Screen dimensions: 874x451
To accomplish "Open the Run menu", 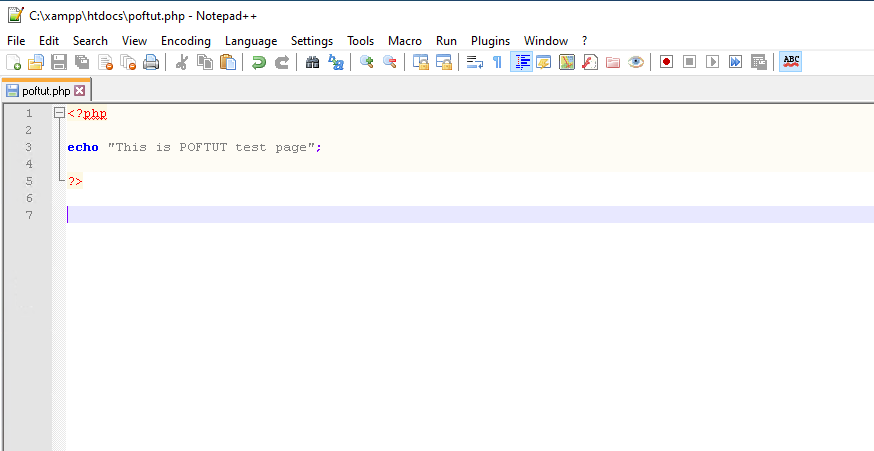I will click(x=446, y=41).
